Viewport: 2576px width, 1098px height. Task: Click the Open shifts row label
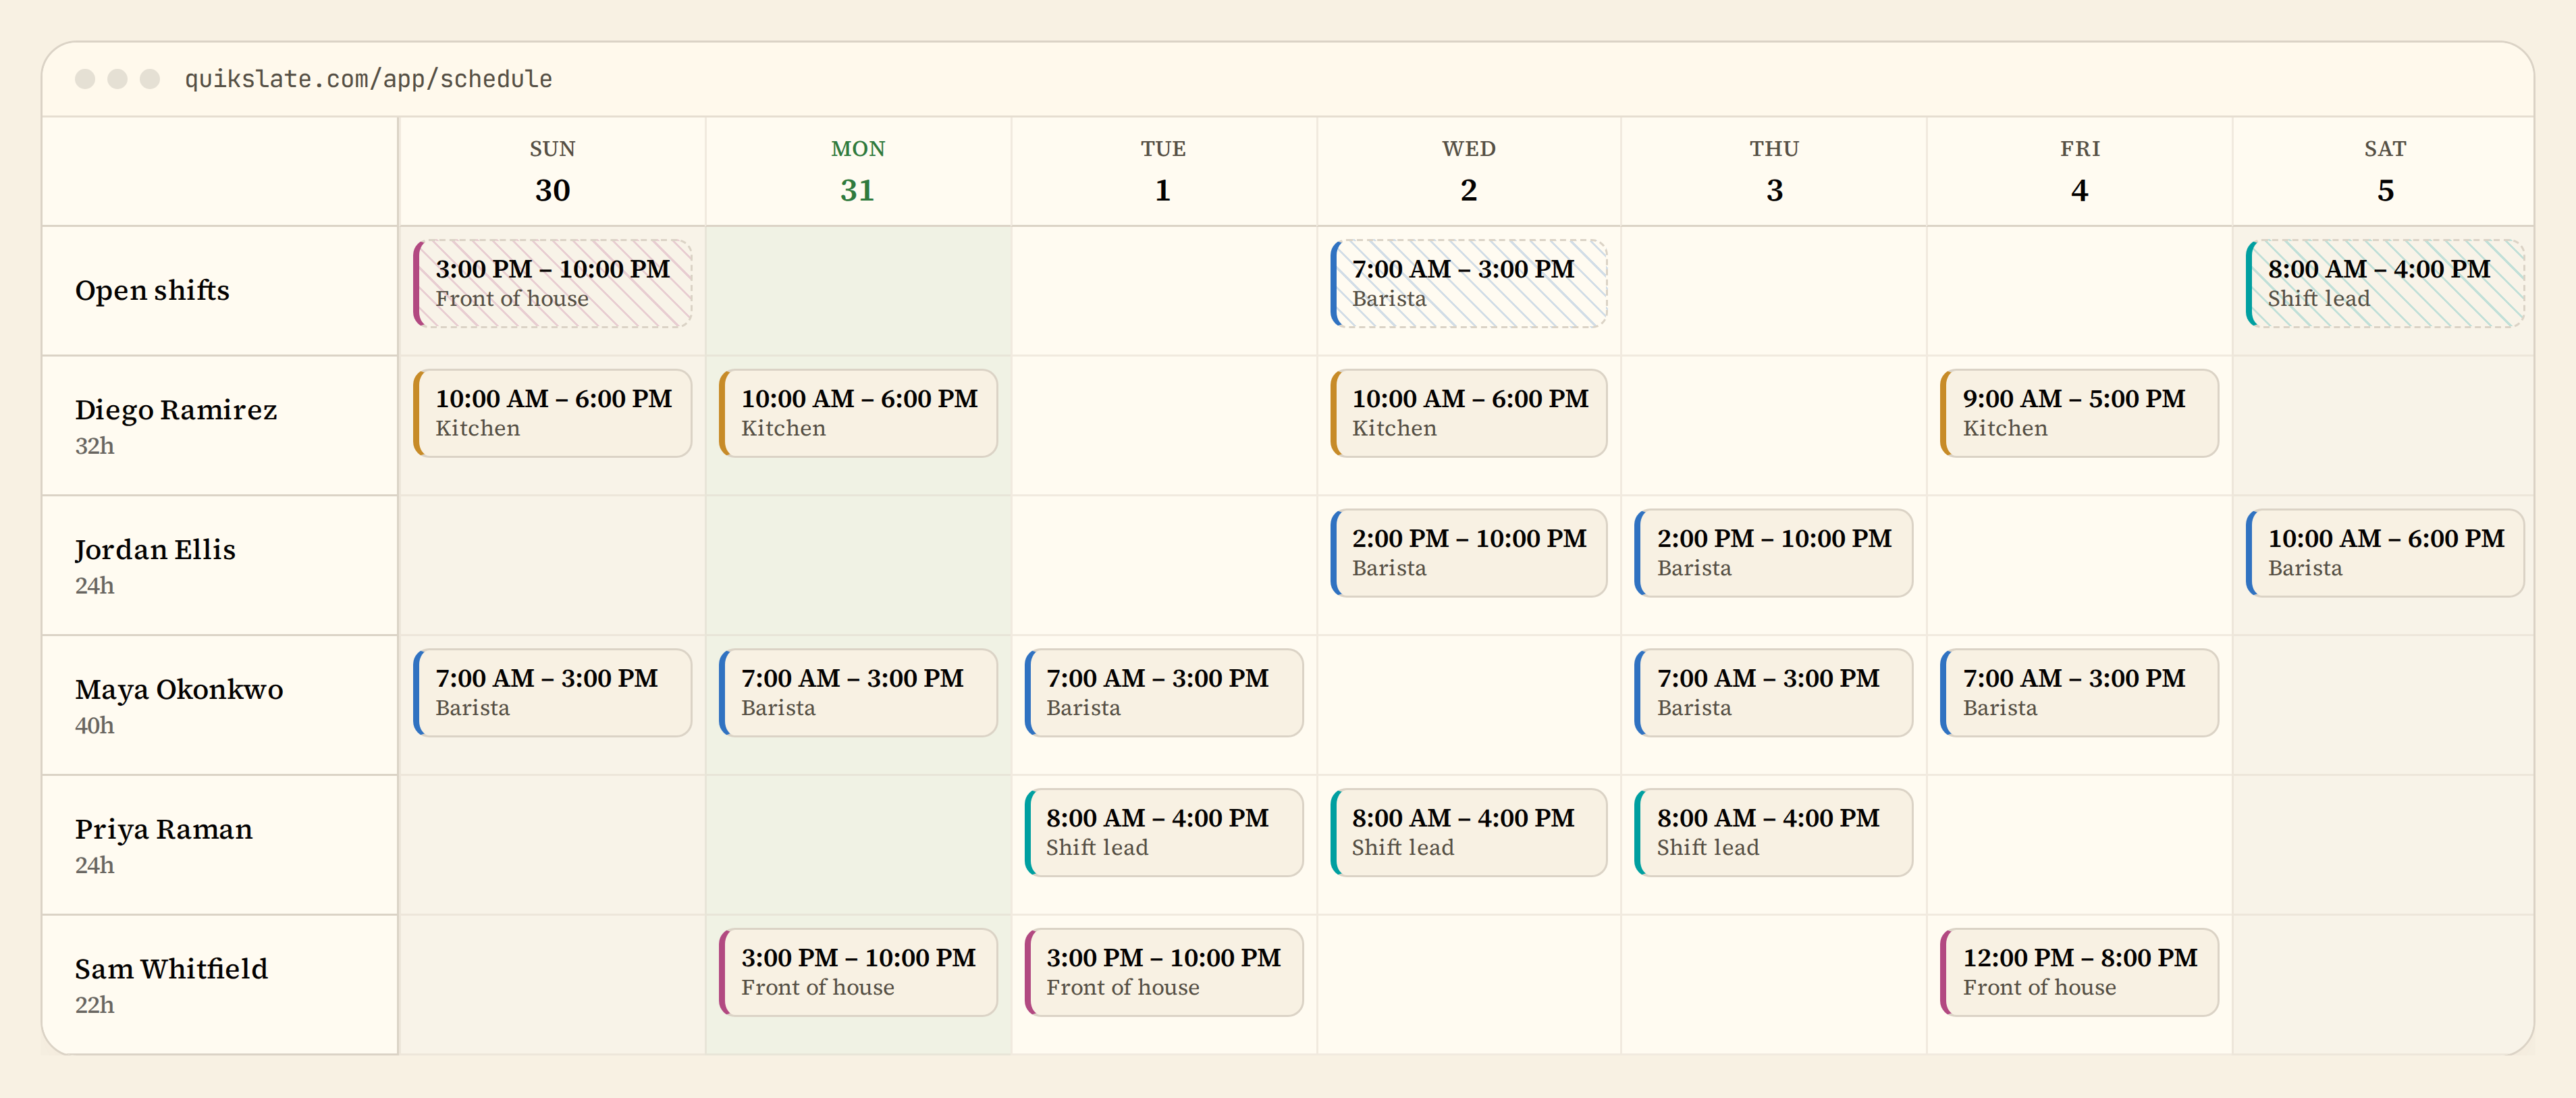(152, 290)
